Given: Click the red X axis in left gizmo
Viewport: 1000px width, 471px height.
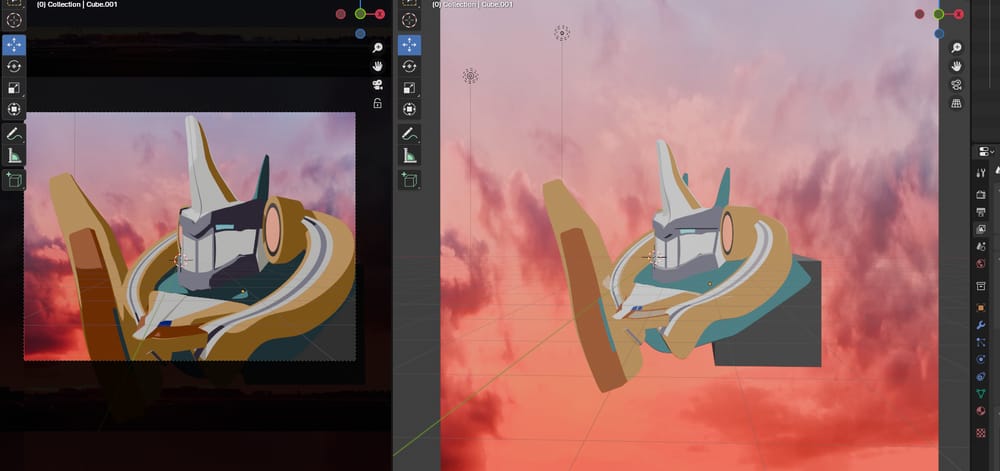Looking at the screenshot, I should 380,14.
